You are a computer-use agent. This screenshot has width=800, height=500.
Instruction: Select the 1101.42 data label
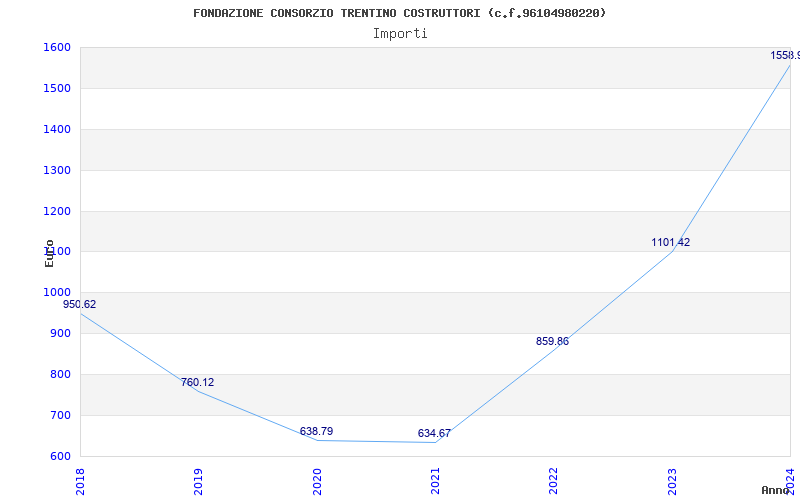pyautogui.click(x=670, y=243)
